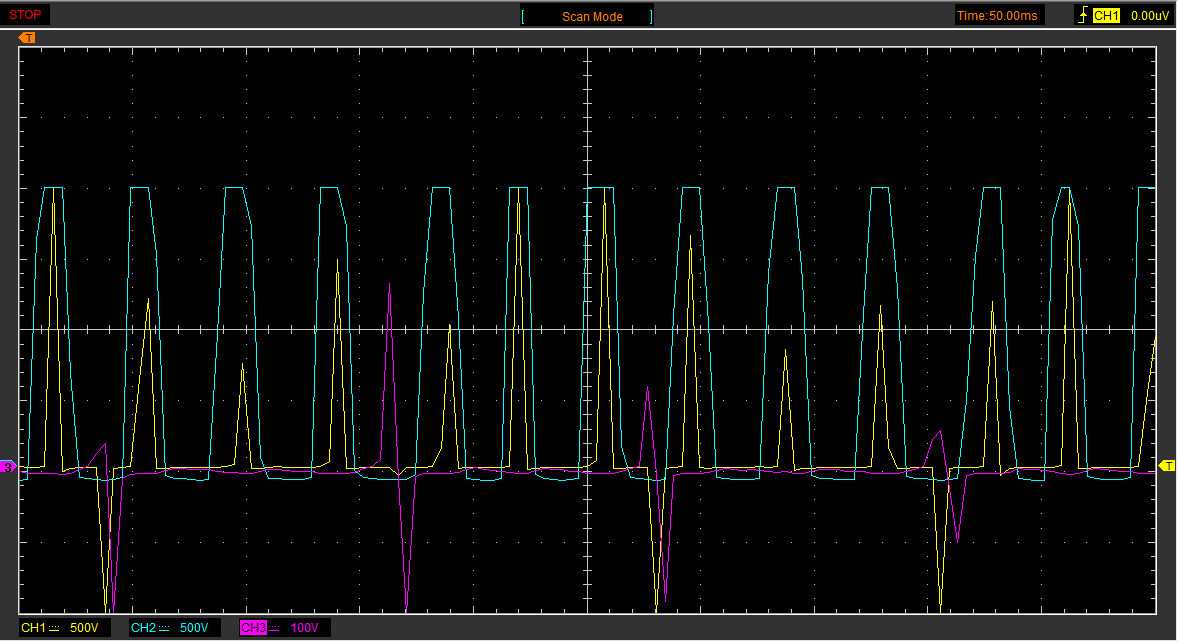
Task: Select the yellow CH1 trigger source badge
Action: [x=1105, y=16]
